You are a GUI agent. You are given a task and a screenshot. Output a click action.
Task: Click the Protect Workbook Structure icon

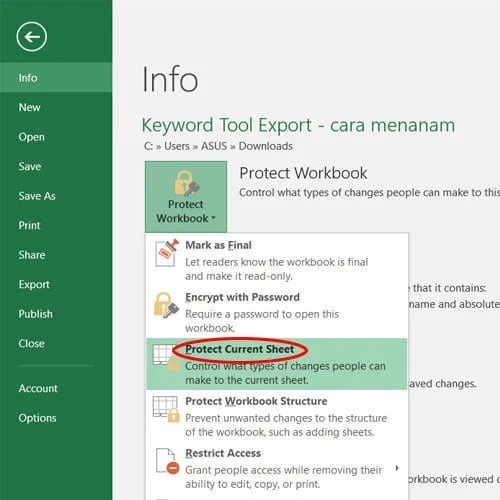coord(166,409)
